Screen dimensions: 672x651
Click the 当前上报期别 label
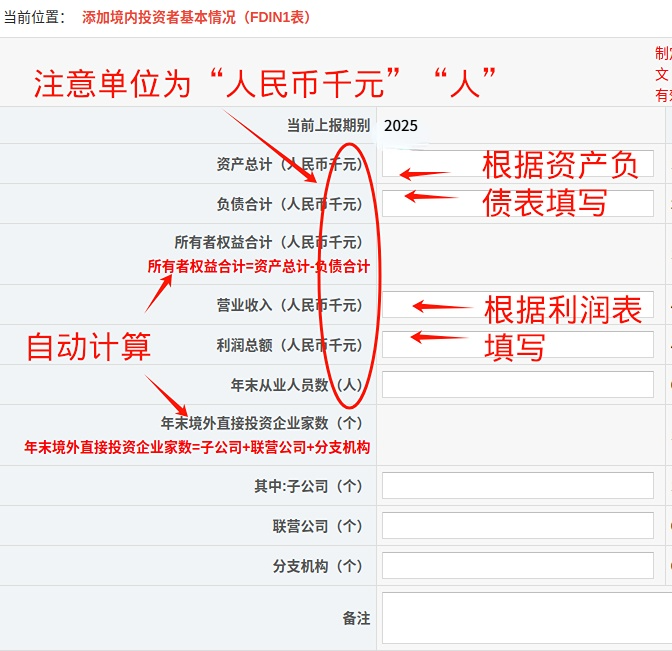point(328,126)
